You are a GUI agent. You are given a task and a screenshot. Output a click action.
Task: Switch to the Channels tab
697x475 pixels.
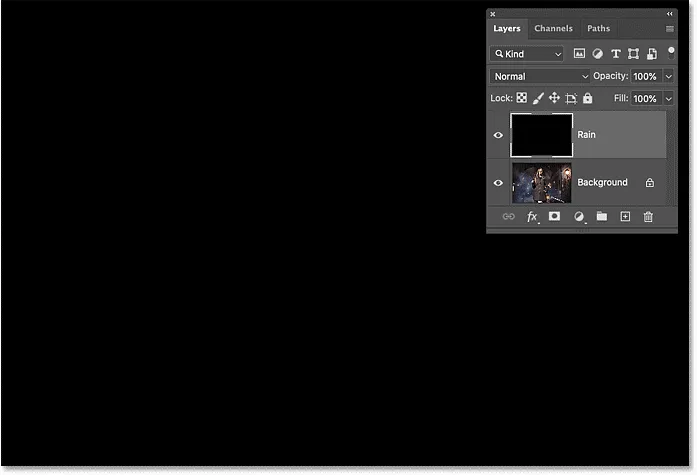pyautogui.click(x=553, y=29)
